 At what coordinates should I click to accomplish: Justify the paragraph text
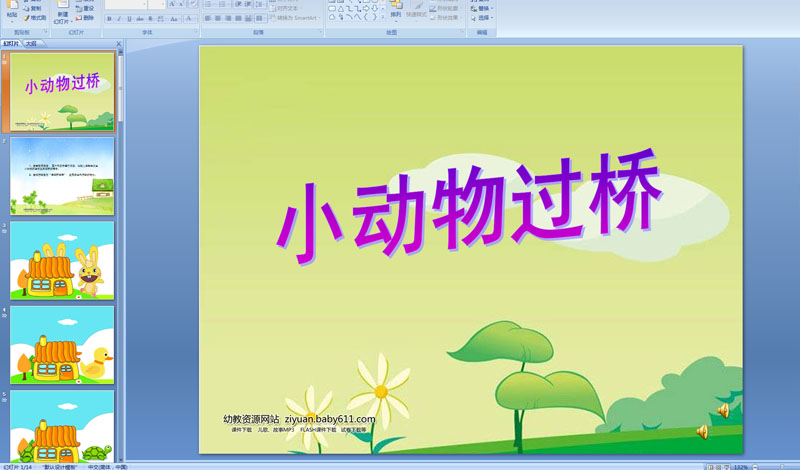pos(238,18)
